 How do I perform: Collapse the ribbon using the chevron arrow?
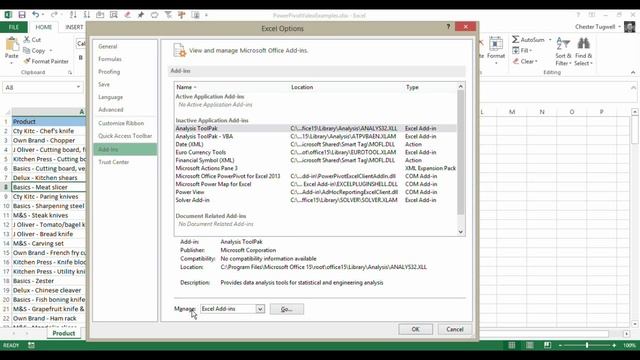633,72
